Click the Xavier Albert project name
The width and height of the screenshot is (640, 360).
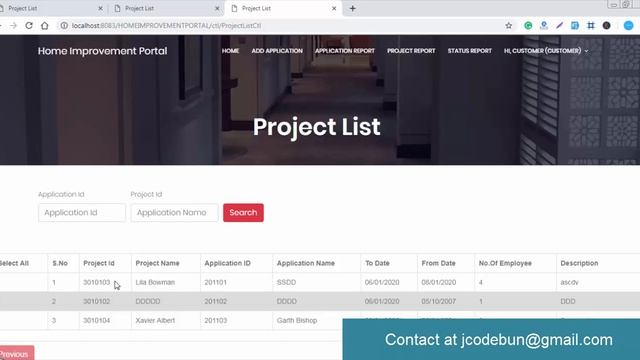[x=155, y=320]
